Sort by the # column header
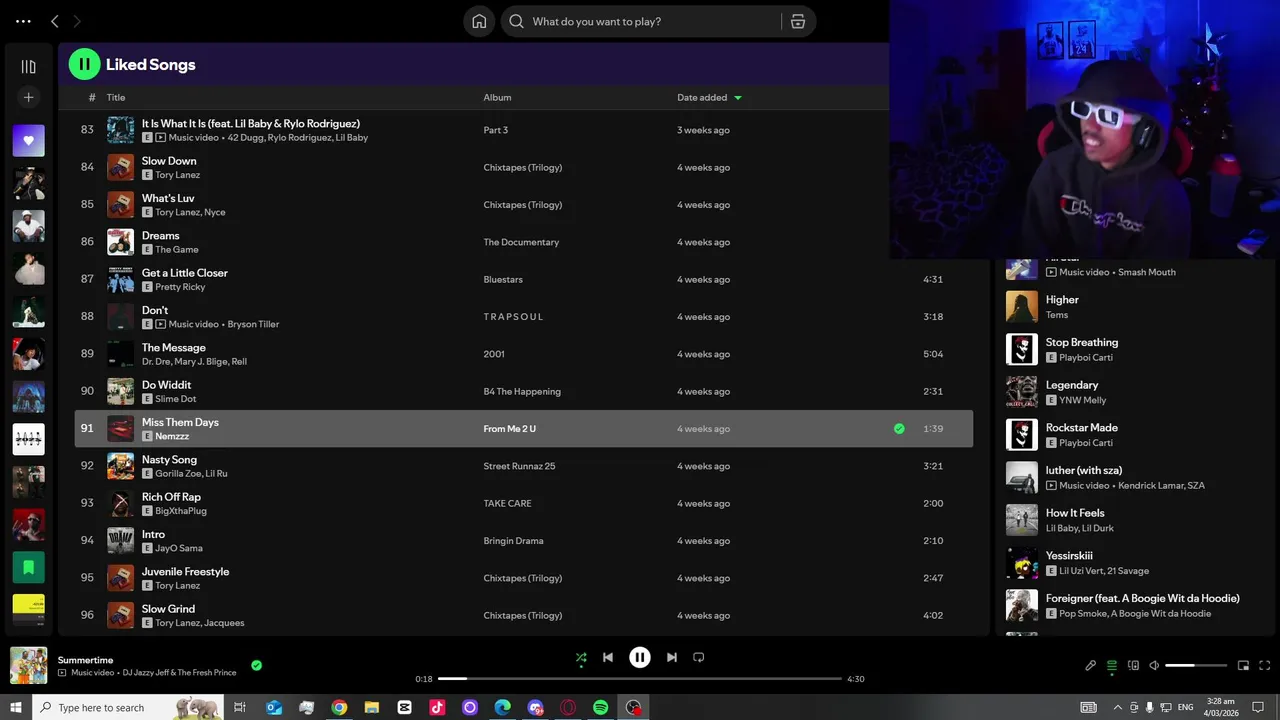The width and height of the screenshot is (1280, 720). click(x=92, y=97)
